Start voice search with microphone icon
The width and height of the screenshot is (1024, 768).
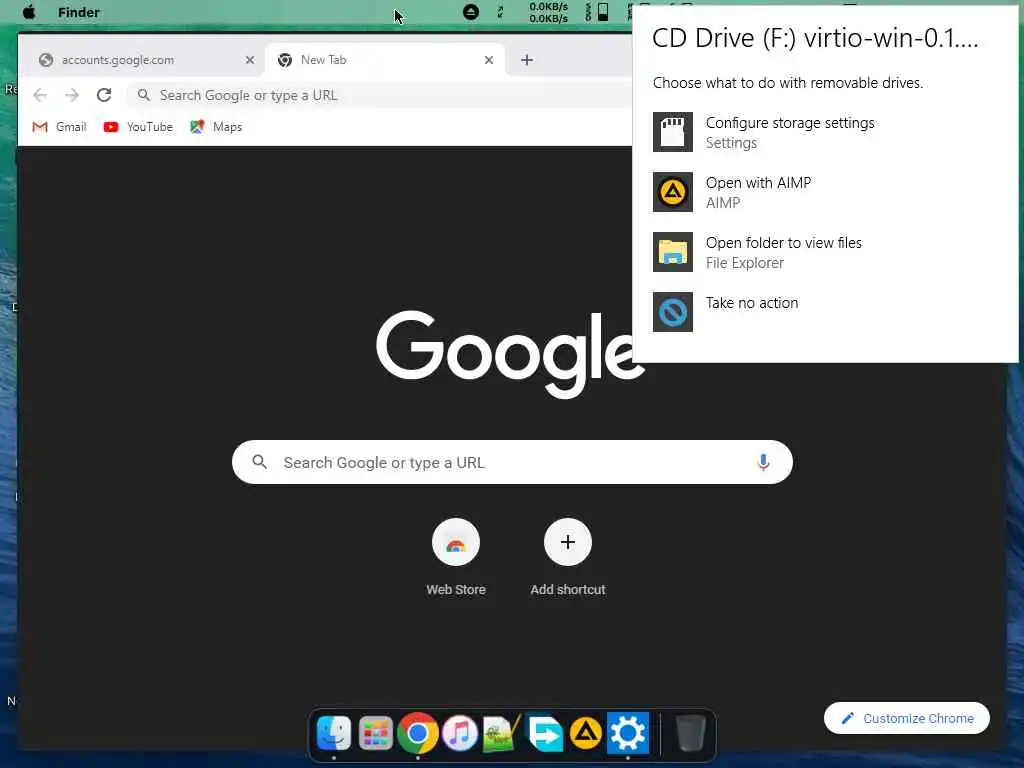click(763, 462)
